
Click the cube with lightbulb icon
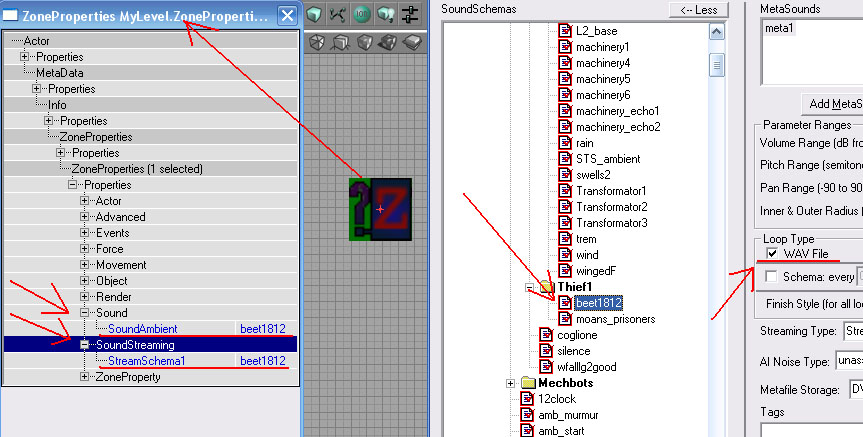(386, 14)
